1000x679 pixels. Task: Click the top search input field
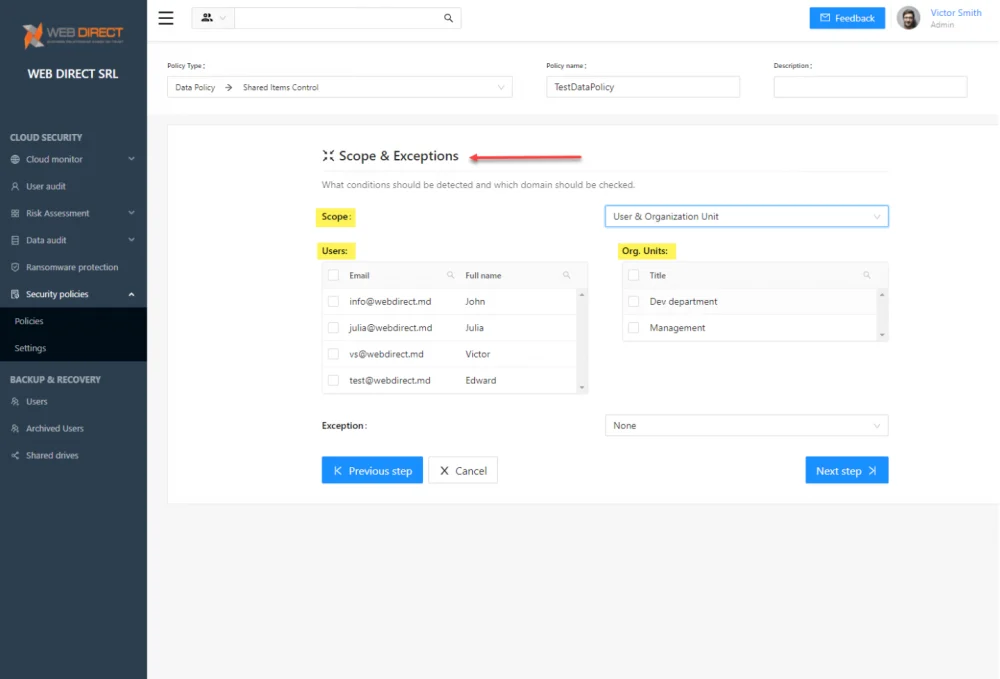tap(338, 18)
